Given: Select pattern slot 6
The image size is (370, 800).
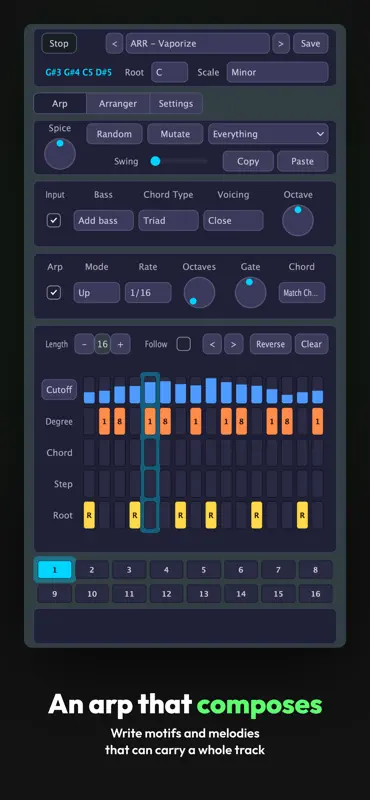Looking at the screenshot, I should [241, 569].
